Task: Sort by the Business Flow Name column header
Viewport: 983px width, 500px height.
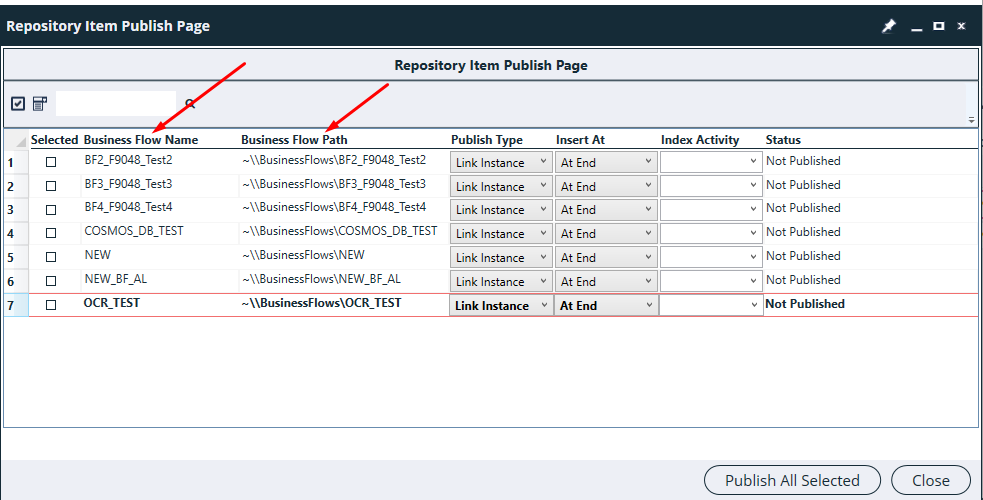Action: click(141, 140)
